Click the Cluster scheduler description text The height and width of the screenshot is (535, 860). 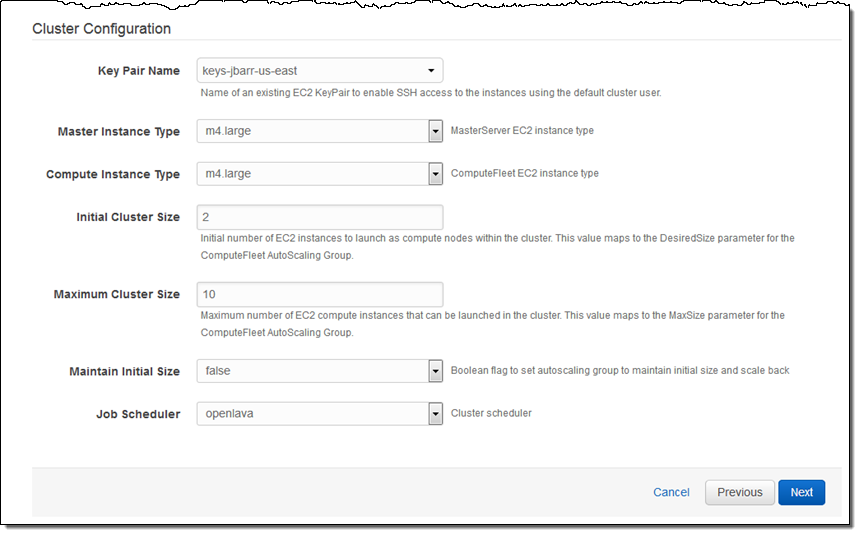(491, 412)
